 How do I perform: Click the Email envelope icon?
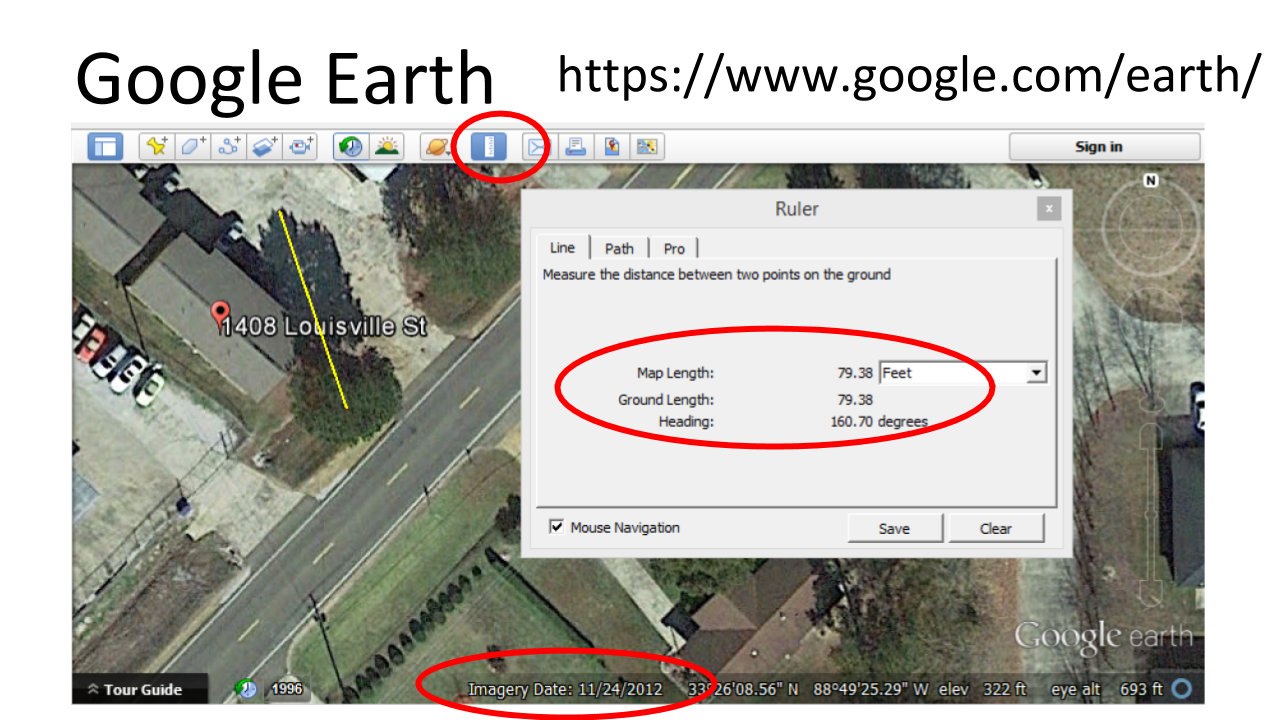[538, 147]
